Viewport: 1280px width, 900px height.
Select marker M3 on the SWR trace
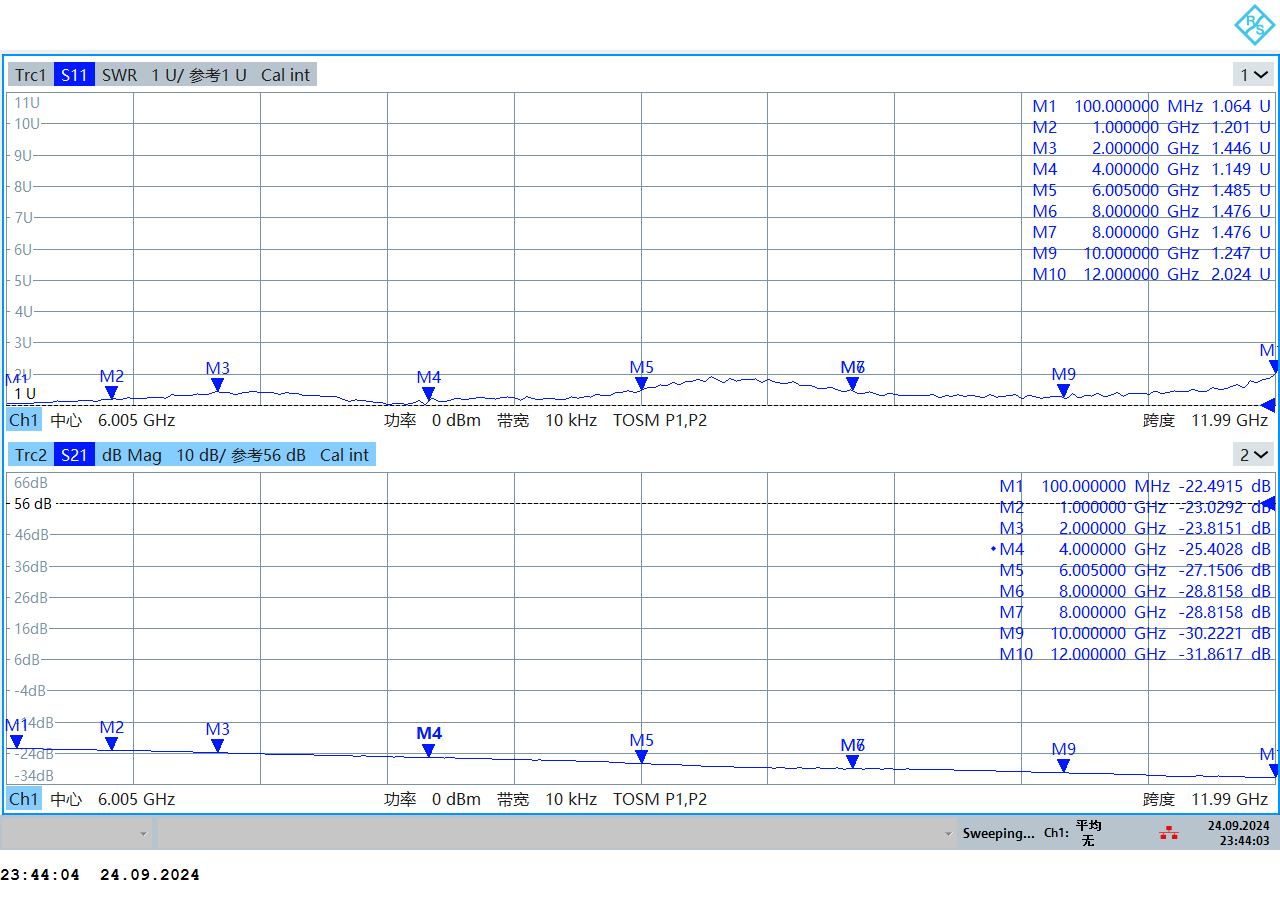click(x=217, y=385)
